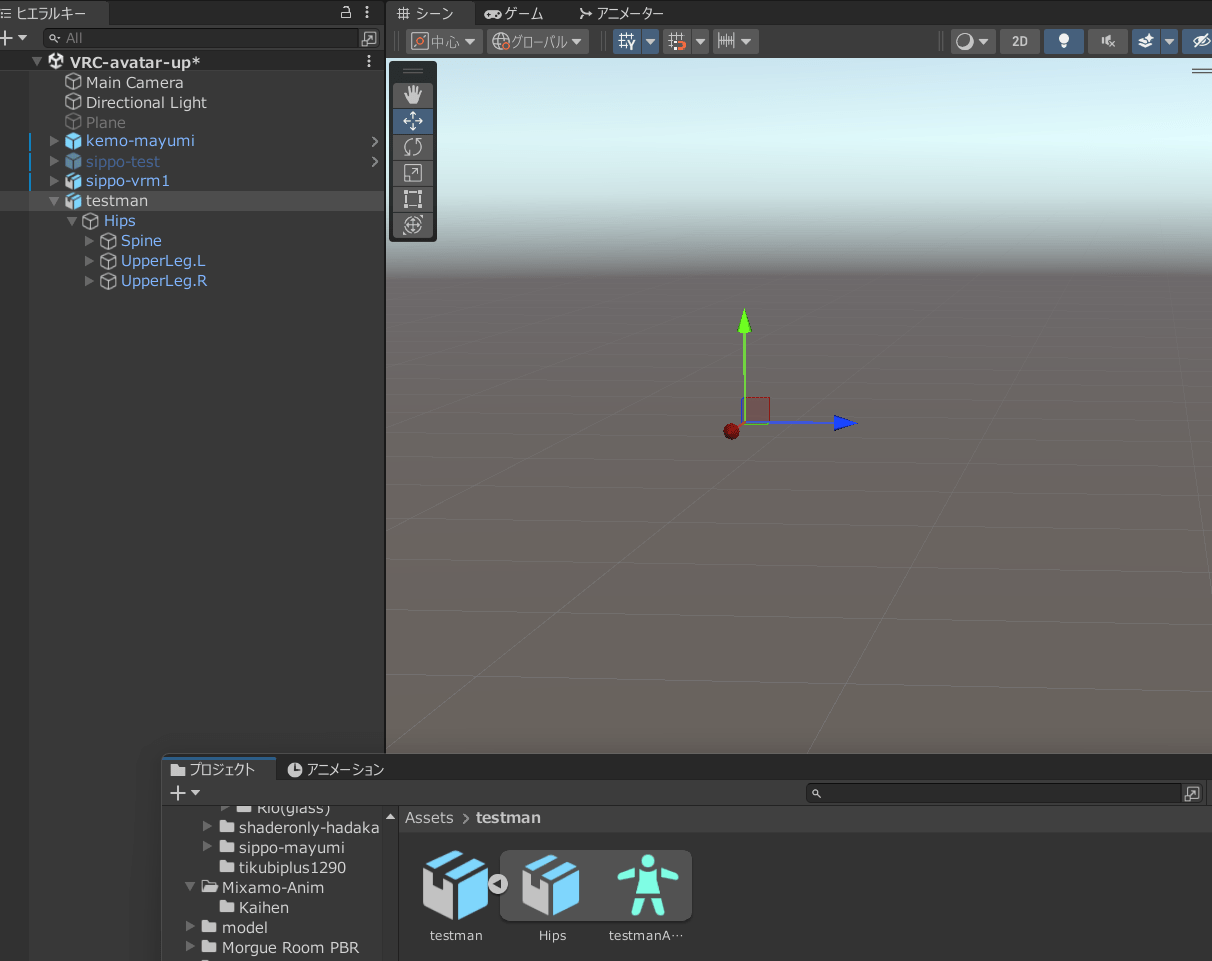Click the testmanAvatar asset icon
Image resolution: width=1212 pixels, height=961 pixels.
[x=647, y=886]
